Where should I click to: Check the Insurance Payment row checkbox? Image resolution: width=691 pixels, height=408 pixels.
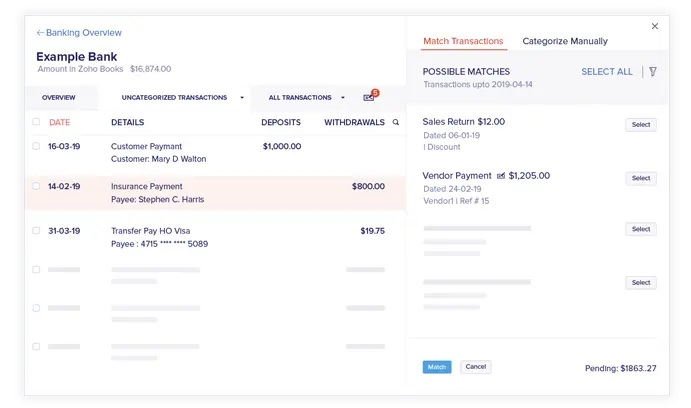point(37,186)
